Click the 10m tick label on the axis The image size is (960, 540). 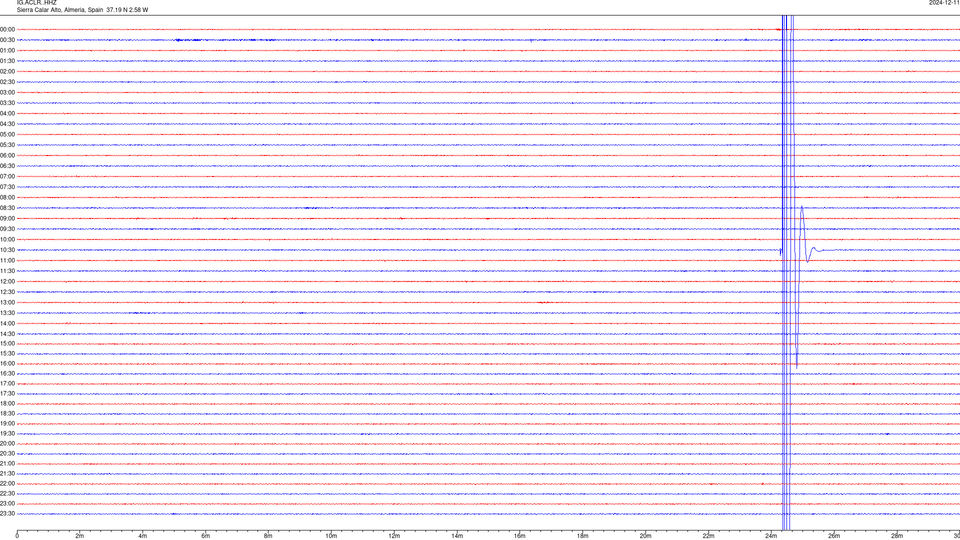[x=331, y=536]
